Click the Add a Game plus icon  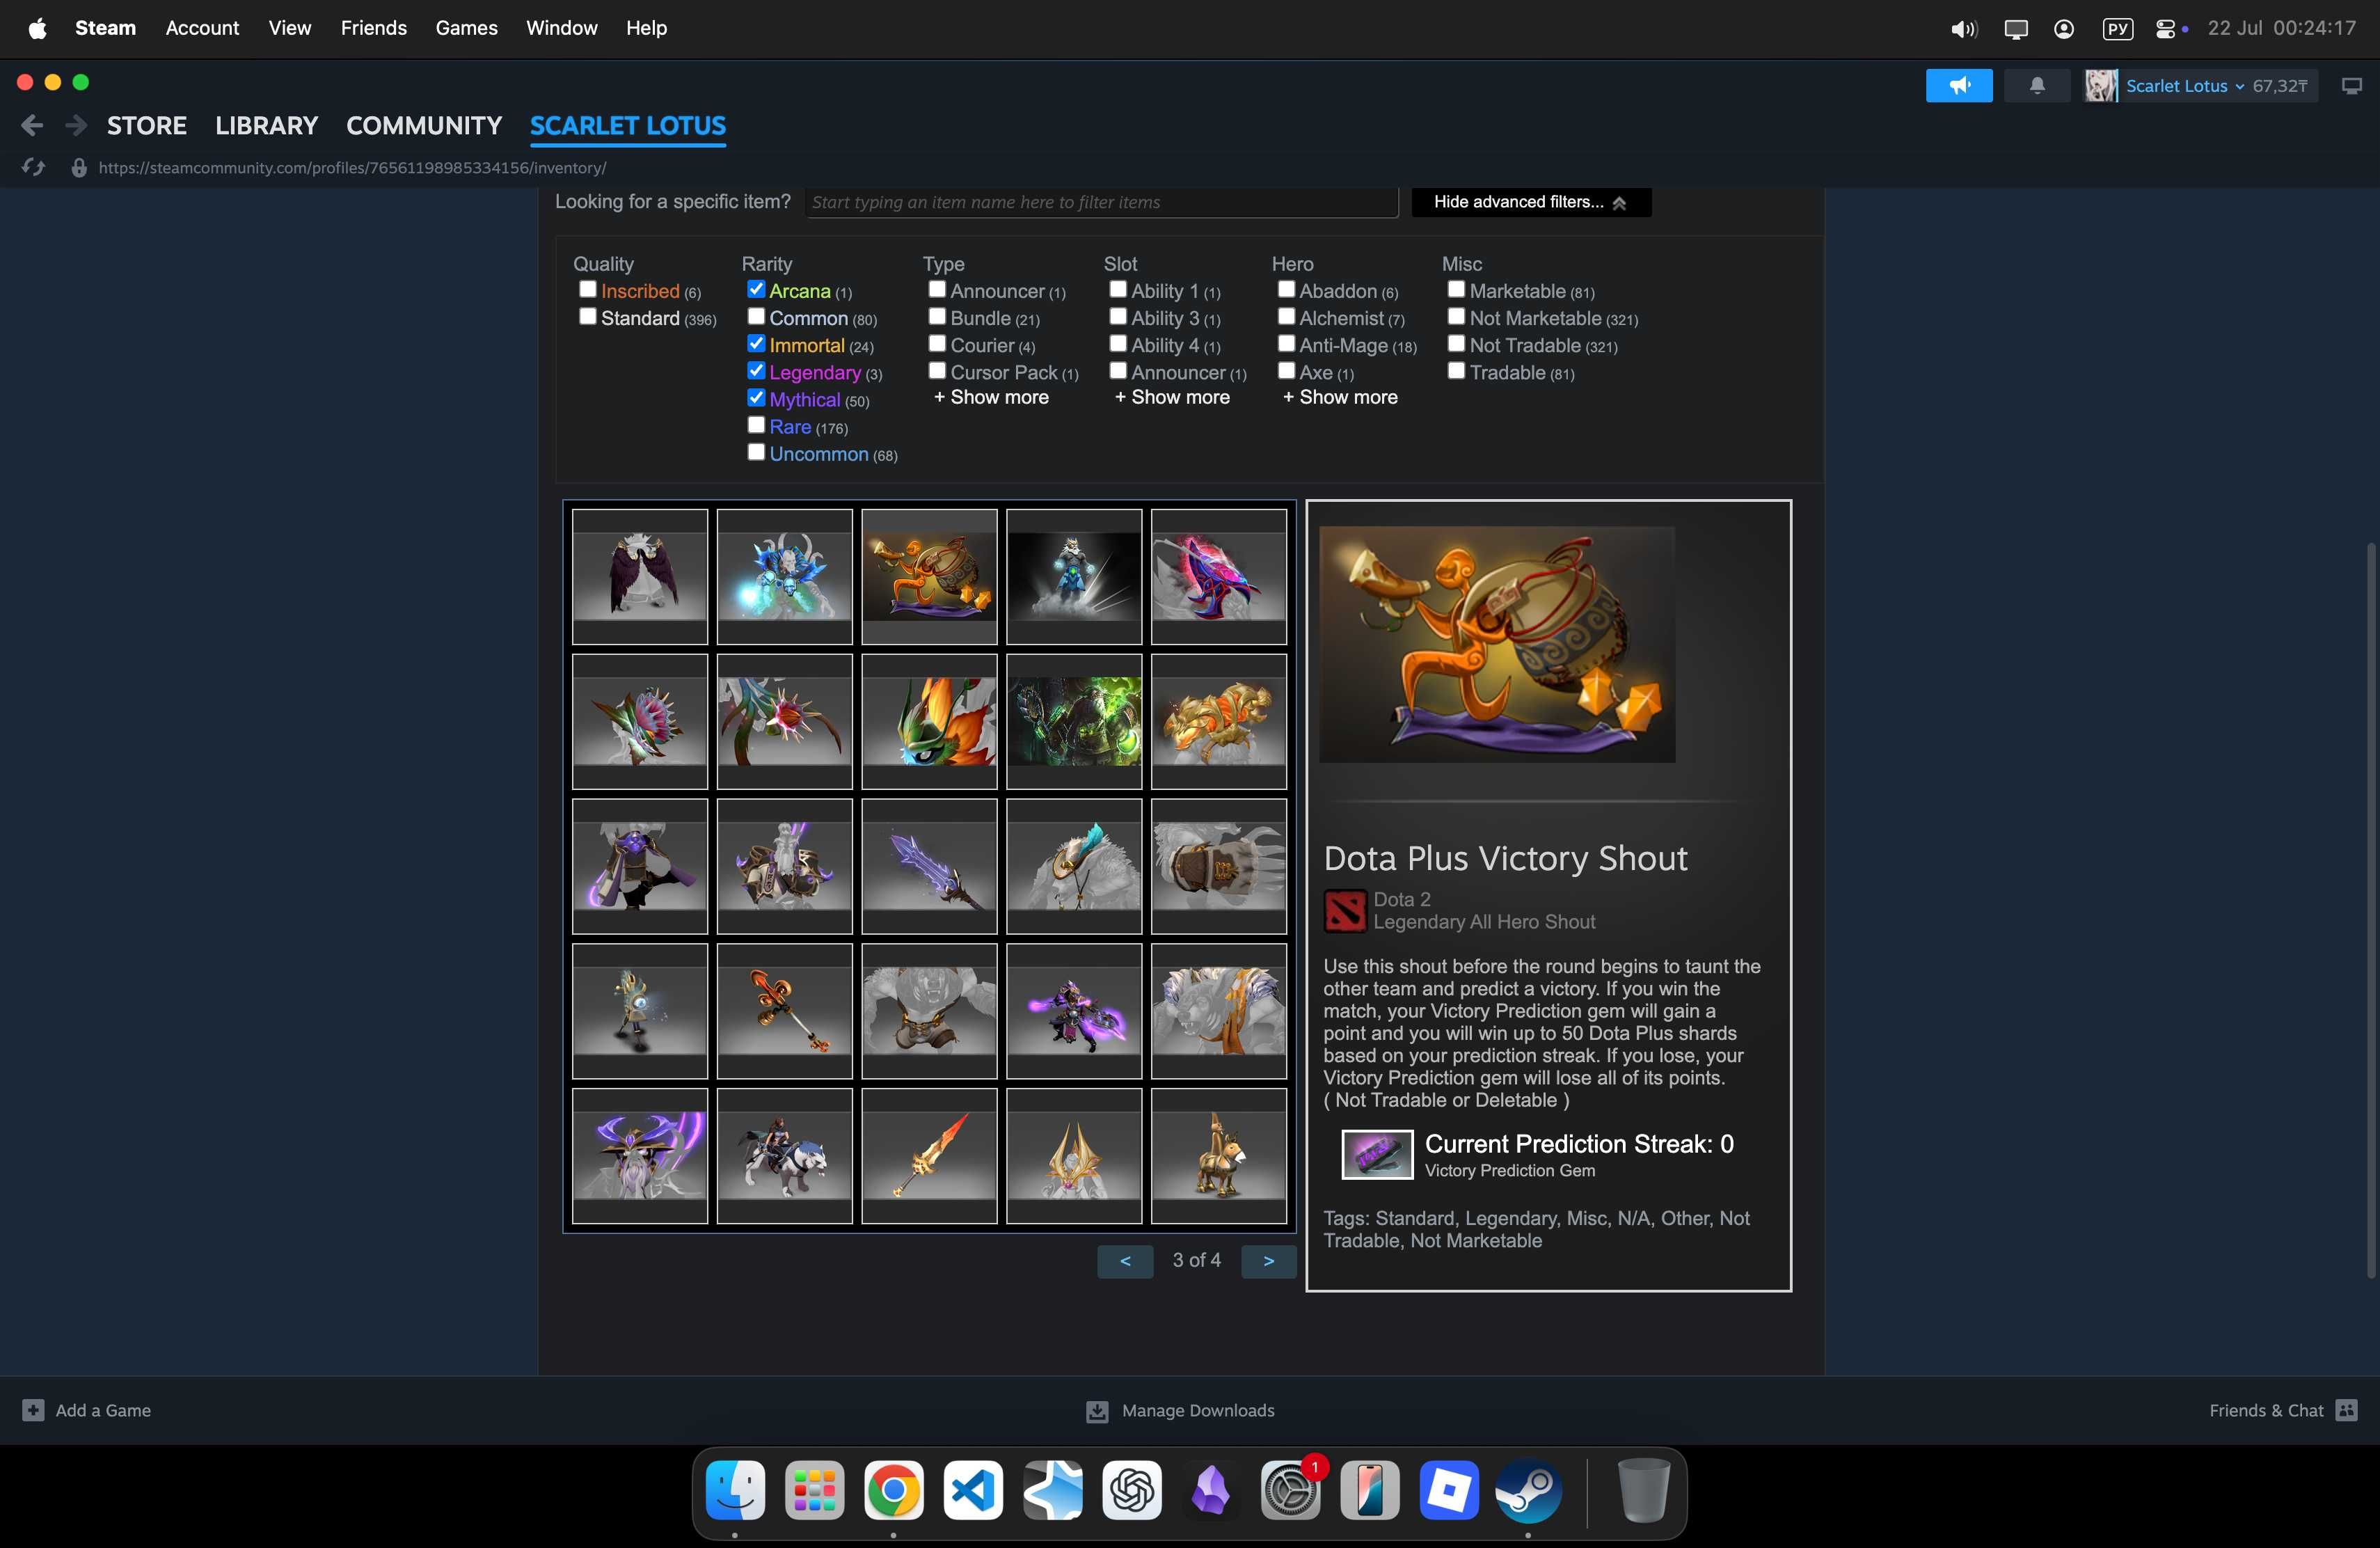(x=33, y=1410)
